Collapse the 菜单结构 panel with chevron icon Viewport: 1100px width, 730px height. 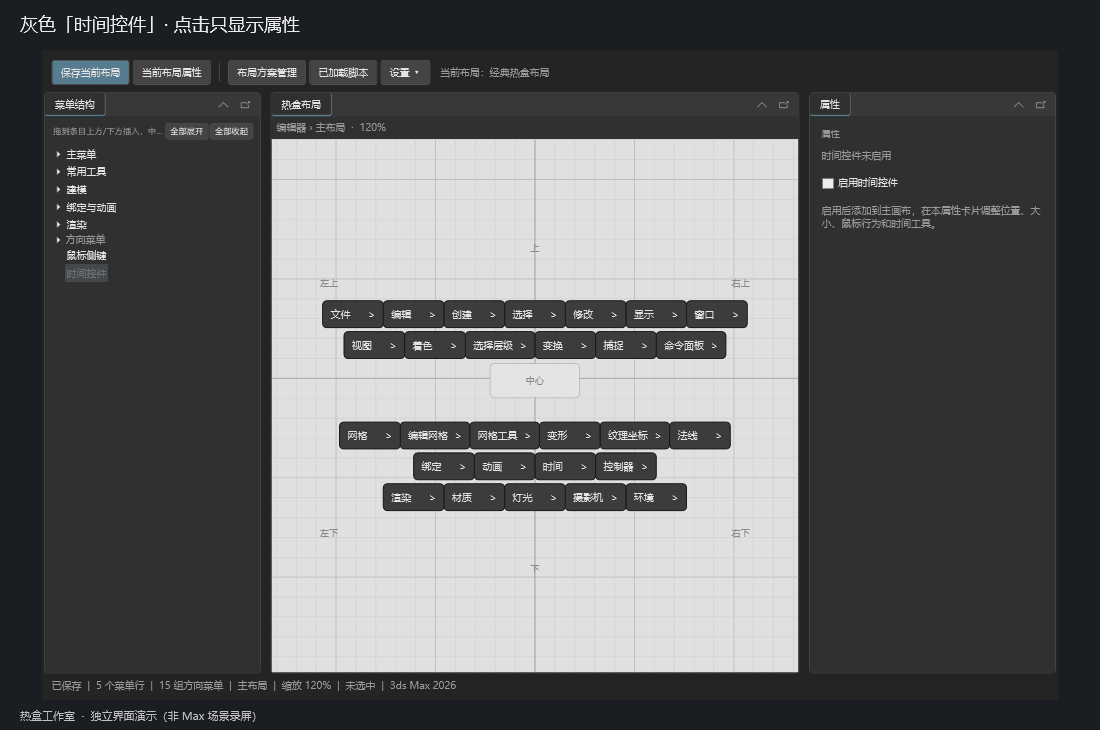pyautogui.click(x=223, y=104)
